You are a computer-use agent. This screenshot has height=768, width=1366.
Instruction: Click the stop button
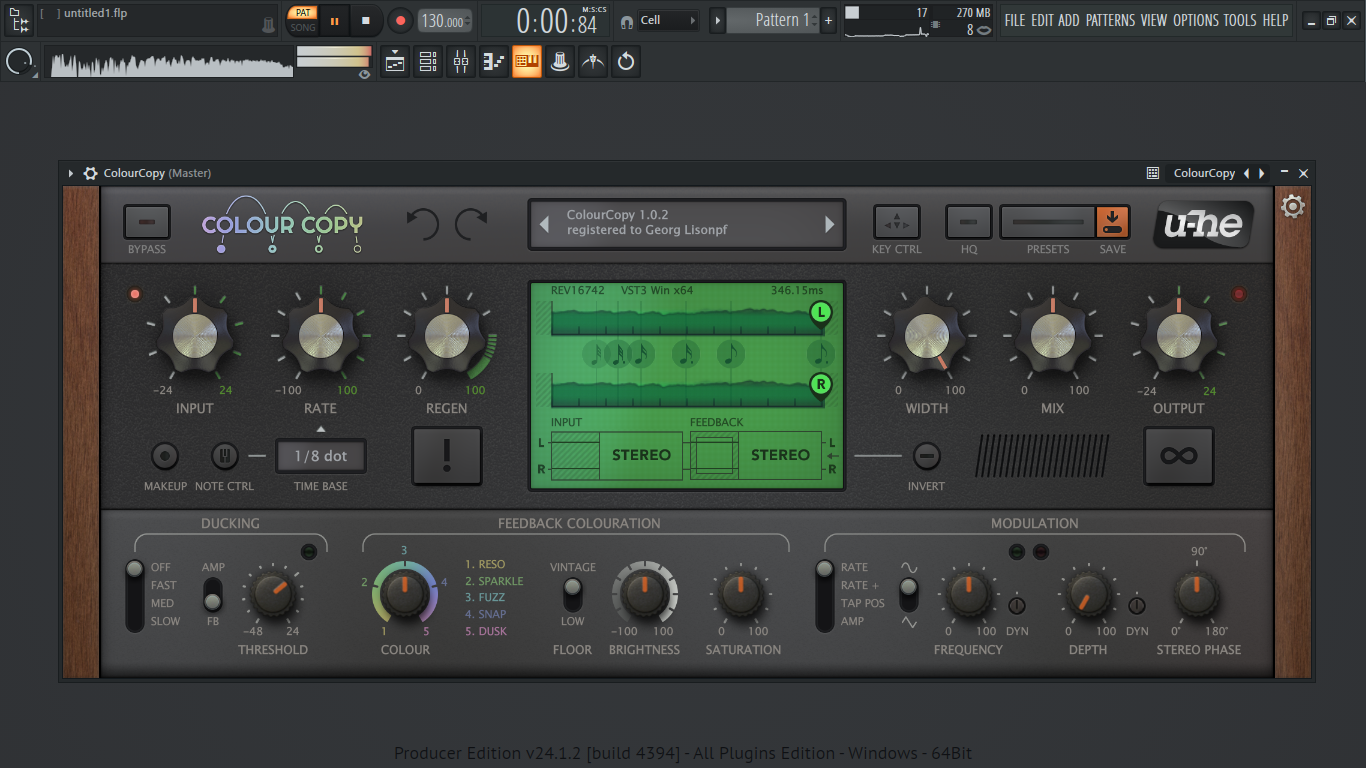click(366, 20)
